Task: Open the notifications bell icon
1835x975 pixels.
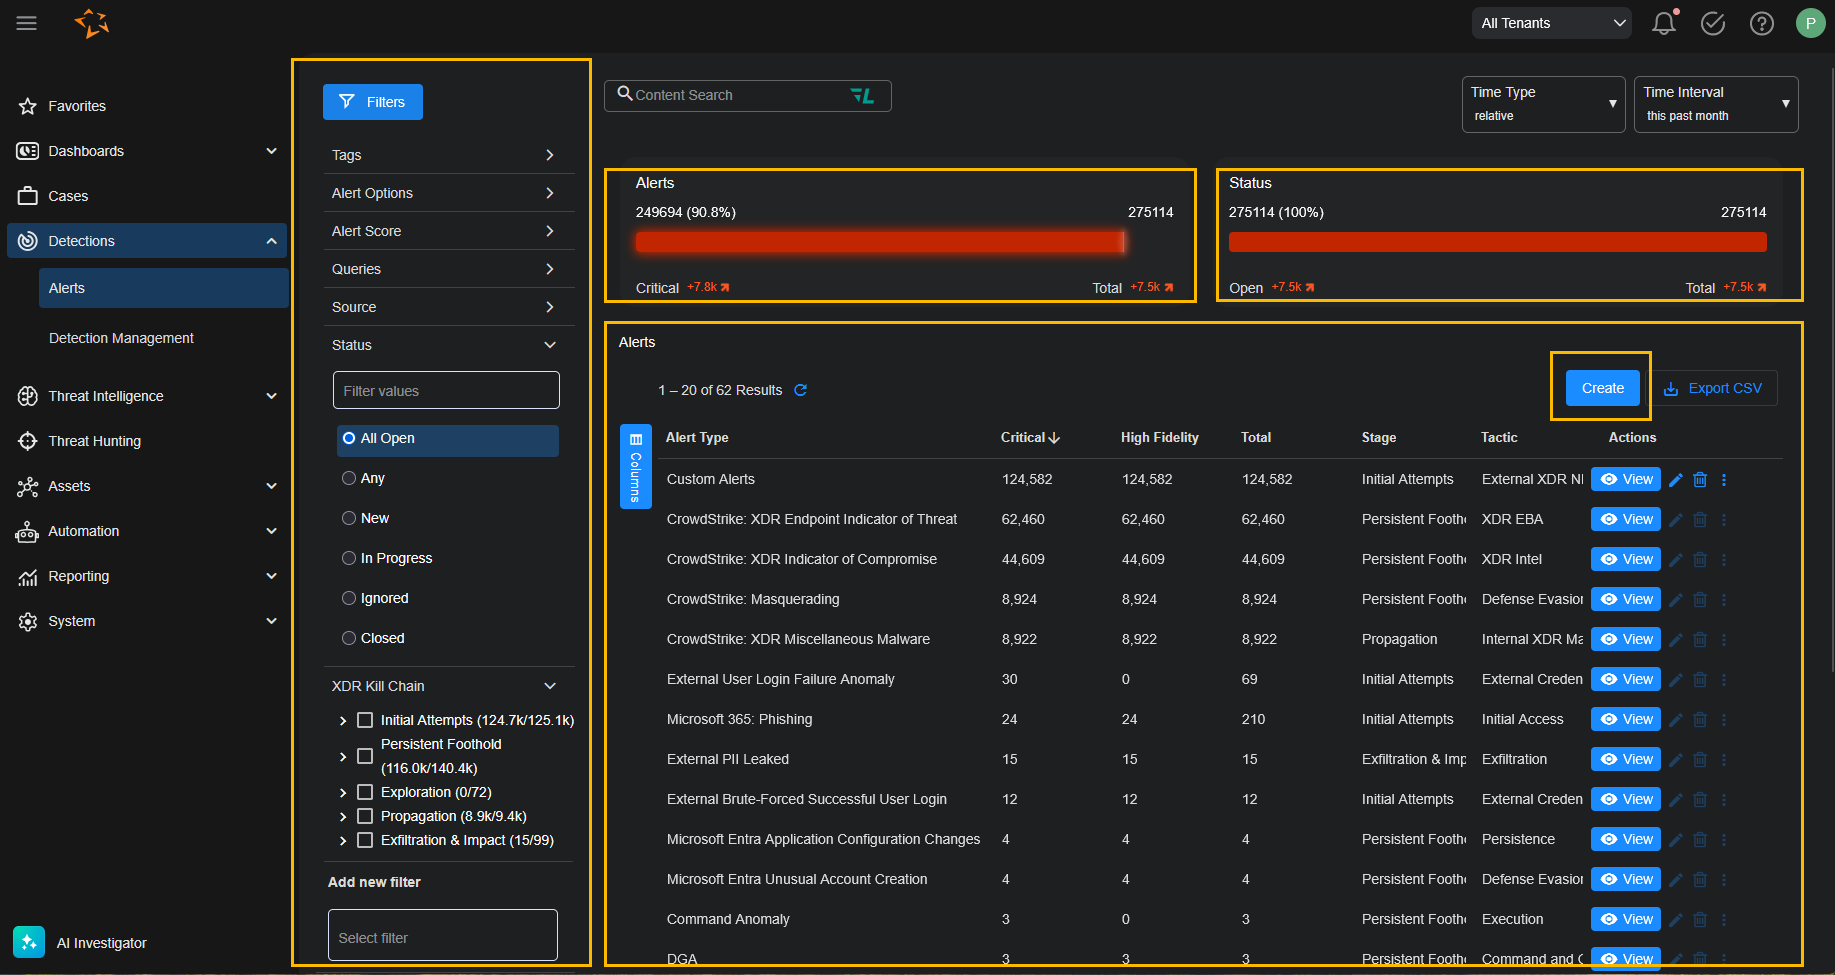Action: click(1663, 23)
